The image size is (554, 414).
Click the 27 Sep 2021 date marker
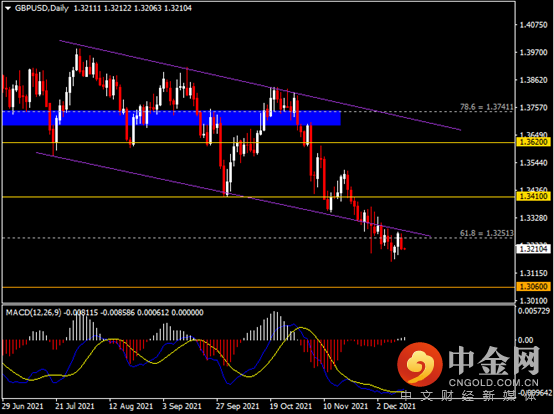[237, 406]
